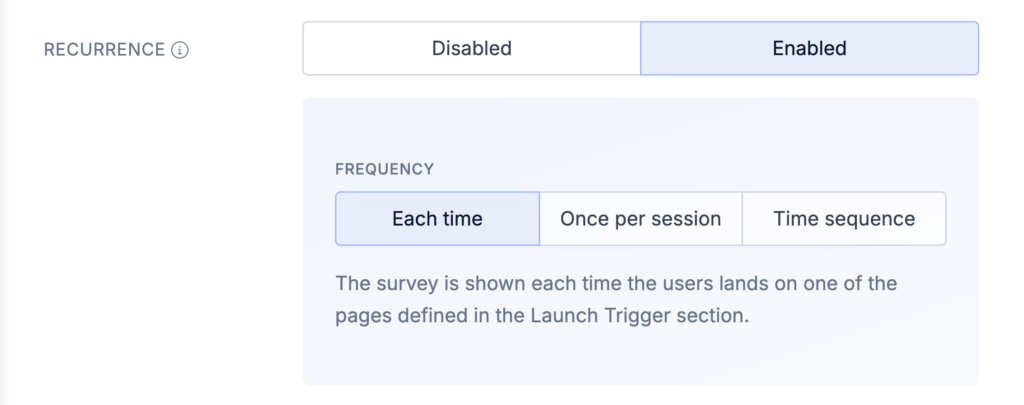Select the Enabled recurrence option
The image size is (1024, 405).
click(x=809, y=48)
